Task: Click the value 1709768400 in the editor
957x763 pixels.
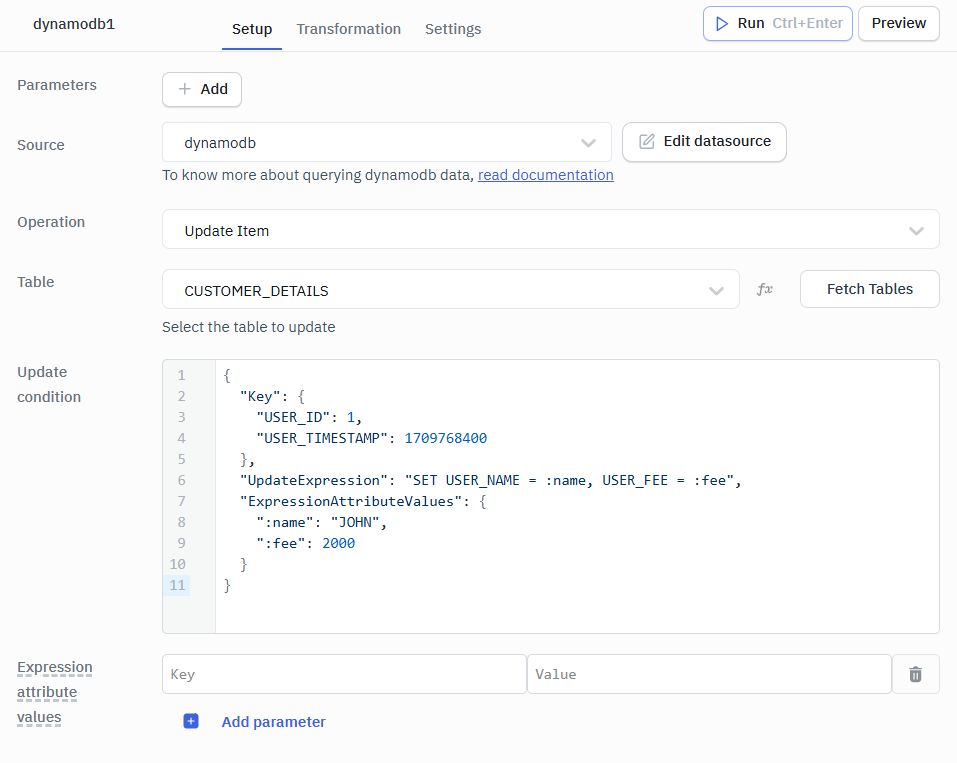Action: point(446,438)
